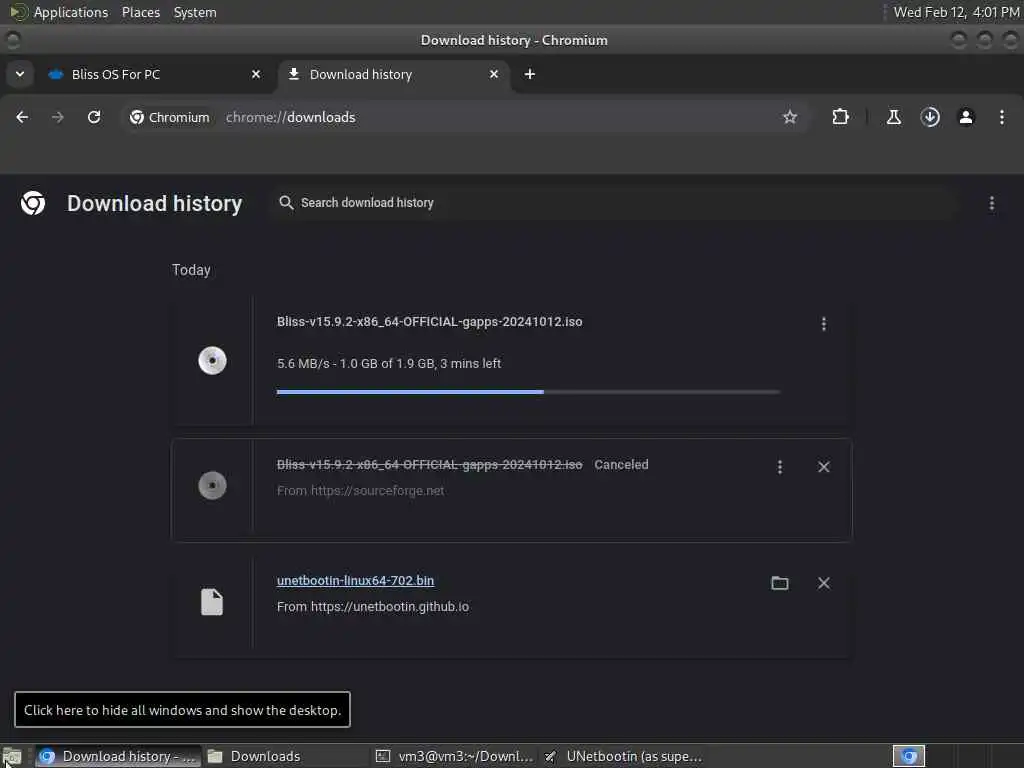Image resolution: width=1024 pixels, height=768 pixels.
Task: Click the Search download history field
Action: (x=614, y=203)
